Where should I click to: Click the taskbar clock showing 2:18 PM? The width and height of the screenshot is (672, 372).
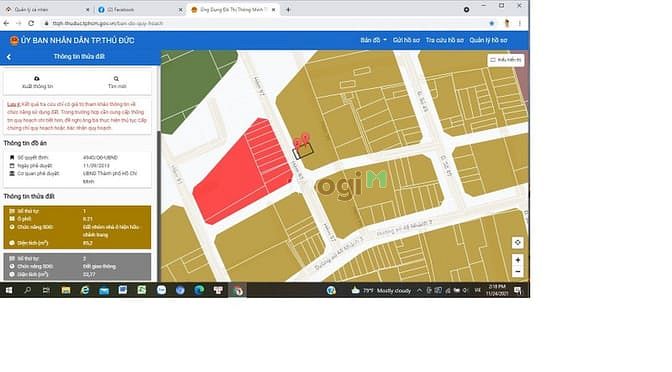497,290
